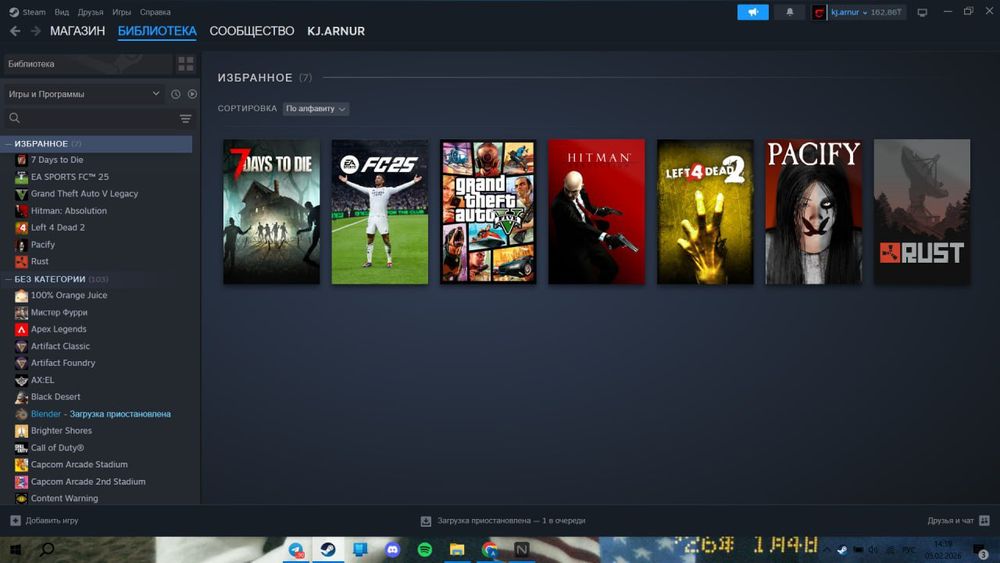
Task: Open the Друзья menu
Action: pyautogui.click(x=91, y=12)
